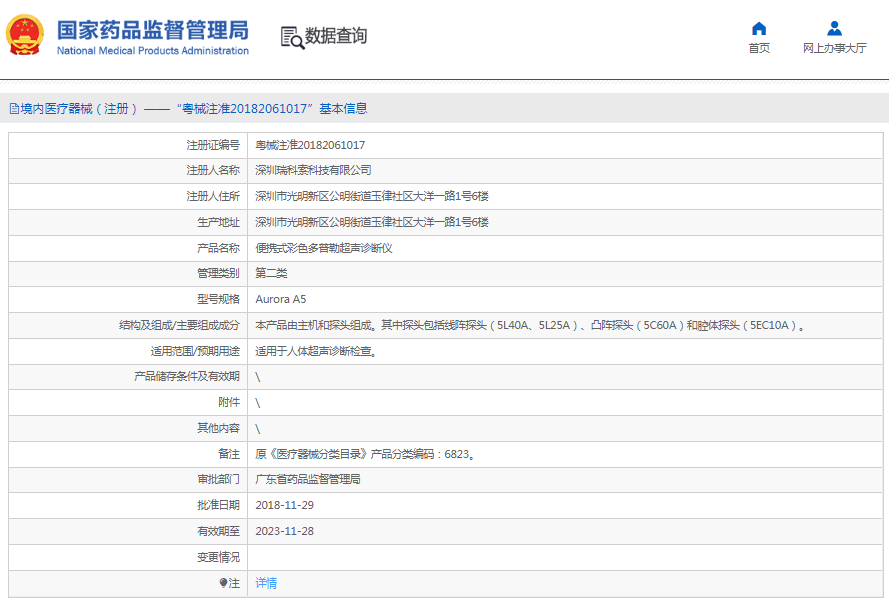Click approval date 2018-11-29
Screen dimensions: 889x604
point(285,505)
